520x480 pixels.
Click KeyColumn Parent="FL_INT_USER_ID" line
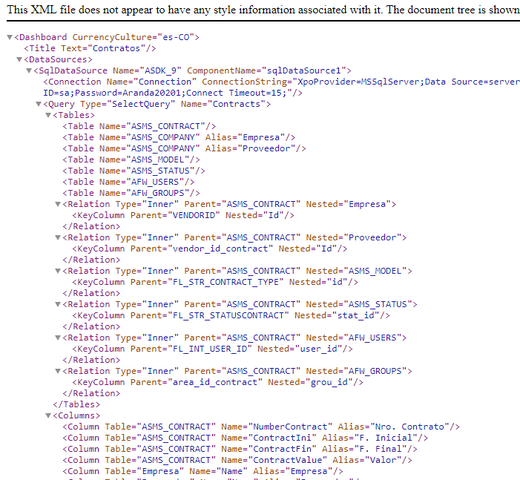[212, 349]
